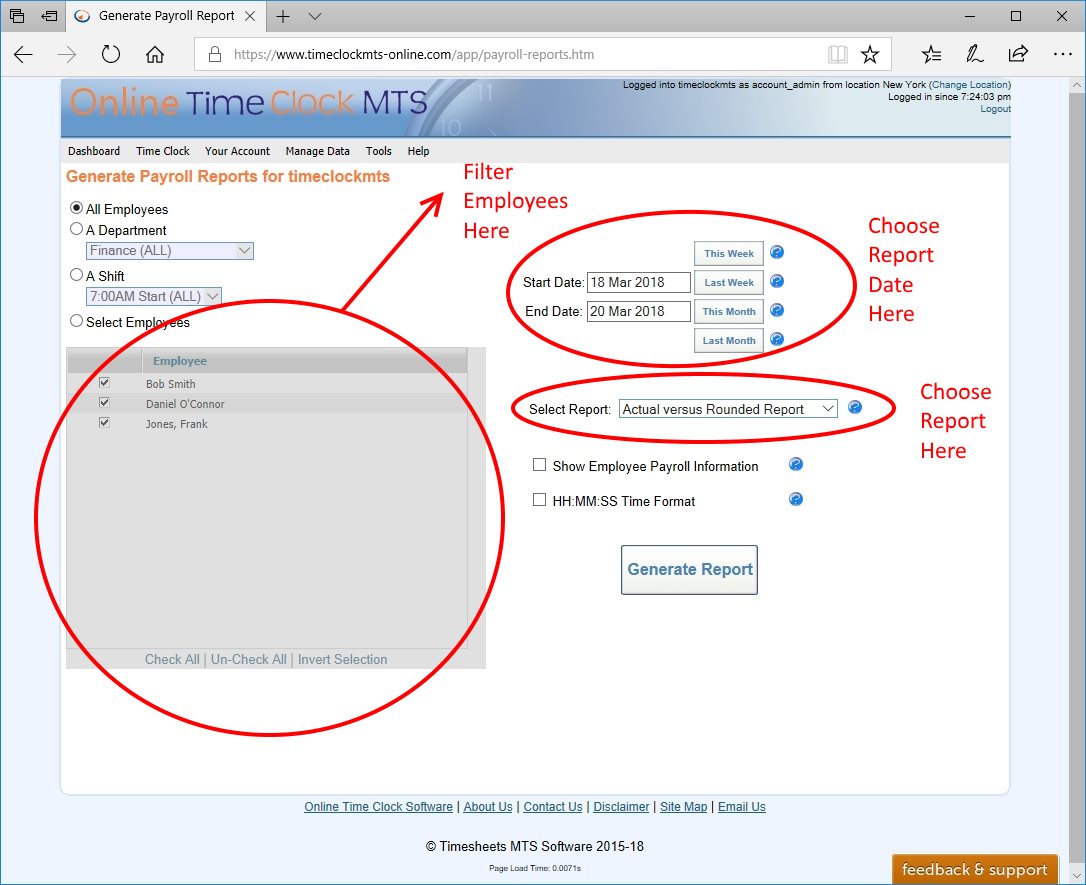Click the help icon beside Last Week

pyautogui.click(x=777, y=281)
